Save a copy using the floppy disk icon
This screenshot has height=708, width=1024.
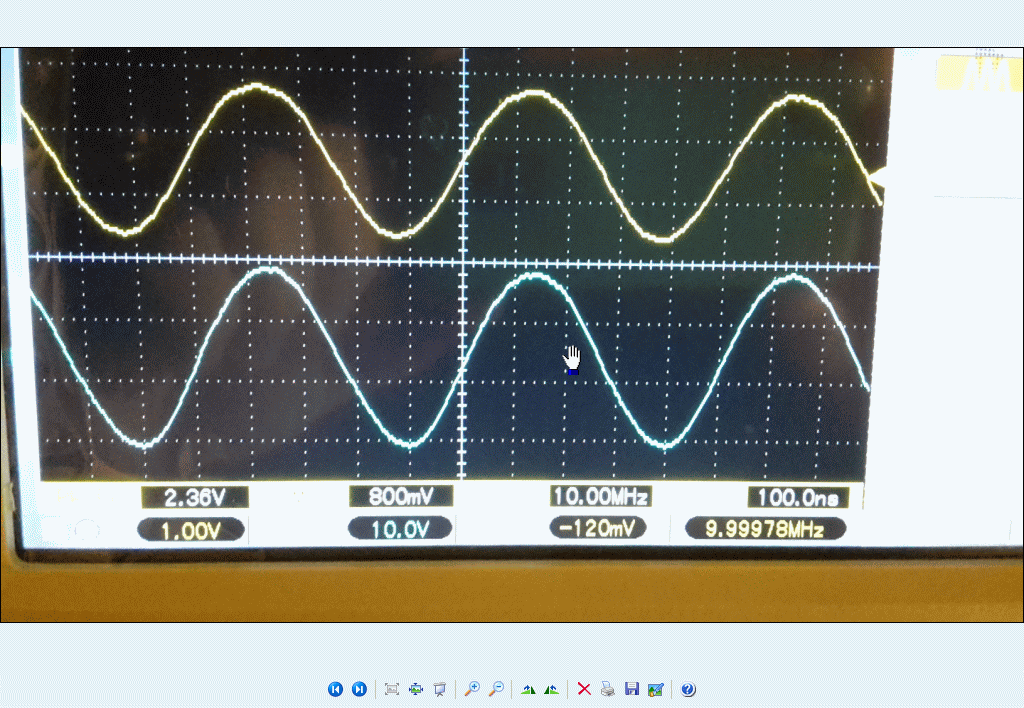point(631,689)
